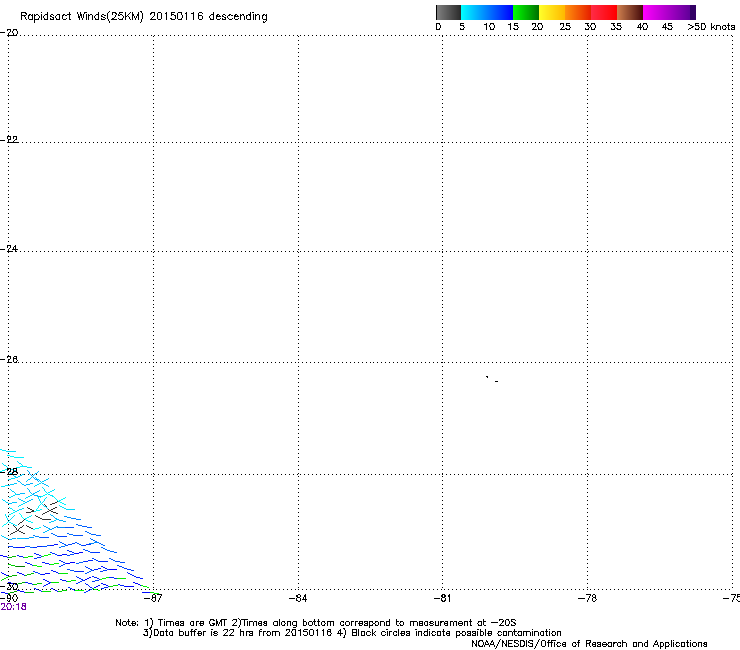The image size is (740, 650).
Task: Click the latitude label -24
Action: (x=9, y=249)
